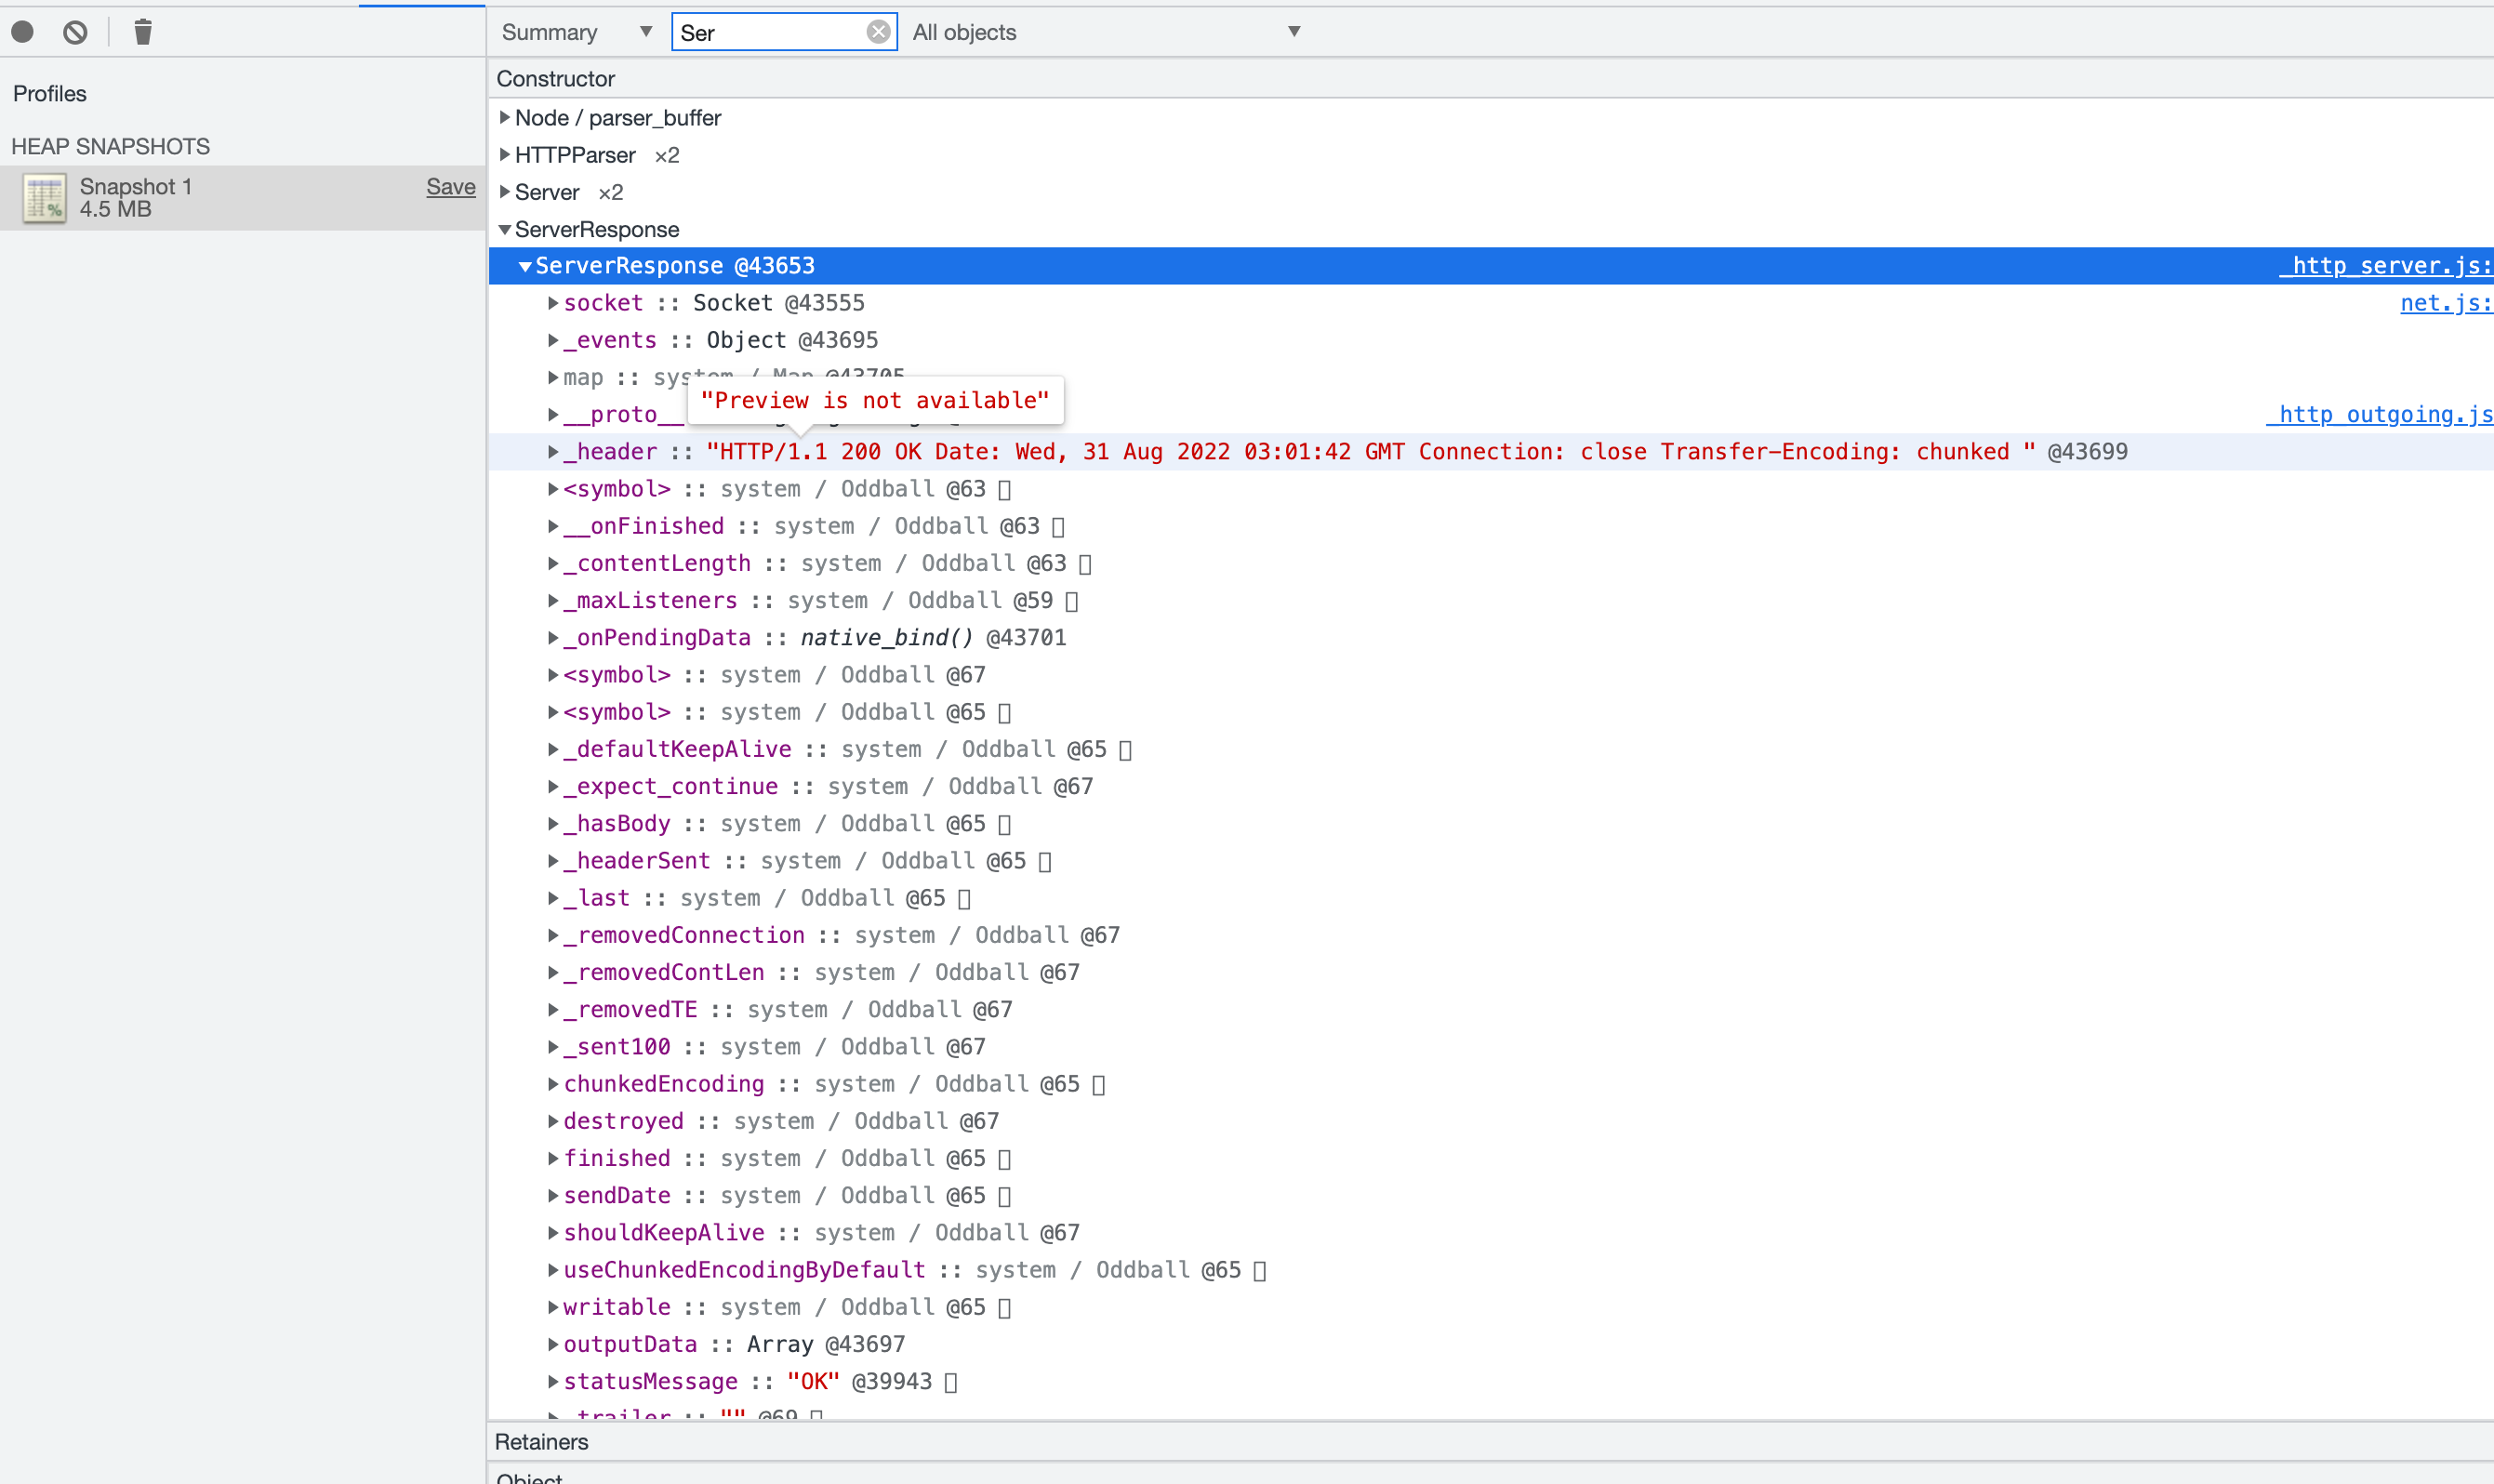2494x1484 pixels.
Task: Expand the outputData Array entry
Action: pyautogui.click(x=553, y=1344)
